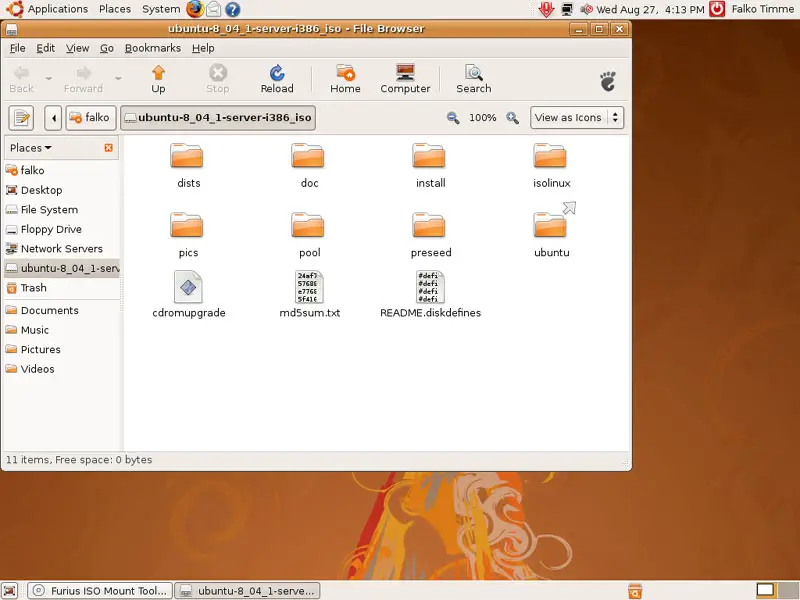Select the install folder icon
Image resolution: width=800 pixels, height=600 pixels.
pos(429,156)
